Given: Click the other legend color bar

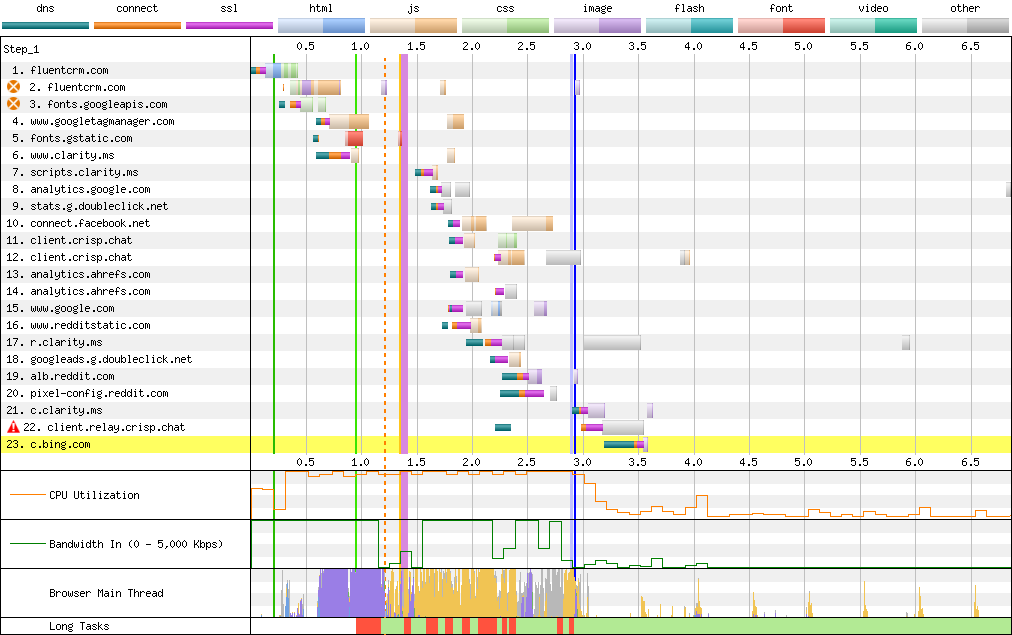Looking at the screenshot, I should pos(965,26).
